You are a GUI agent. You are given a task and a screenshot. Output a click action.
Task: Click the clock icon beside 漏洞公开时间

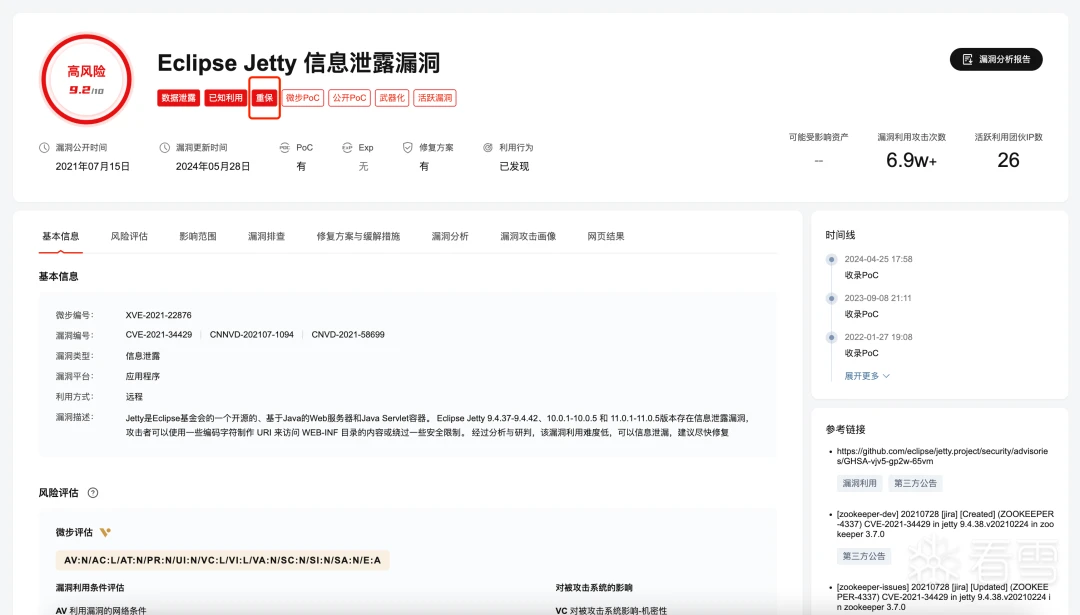tap(44, 147)
